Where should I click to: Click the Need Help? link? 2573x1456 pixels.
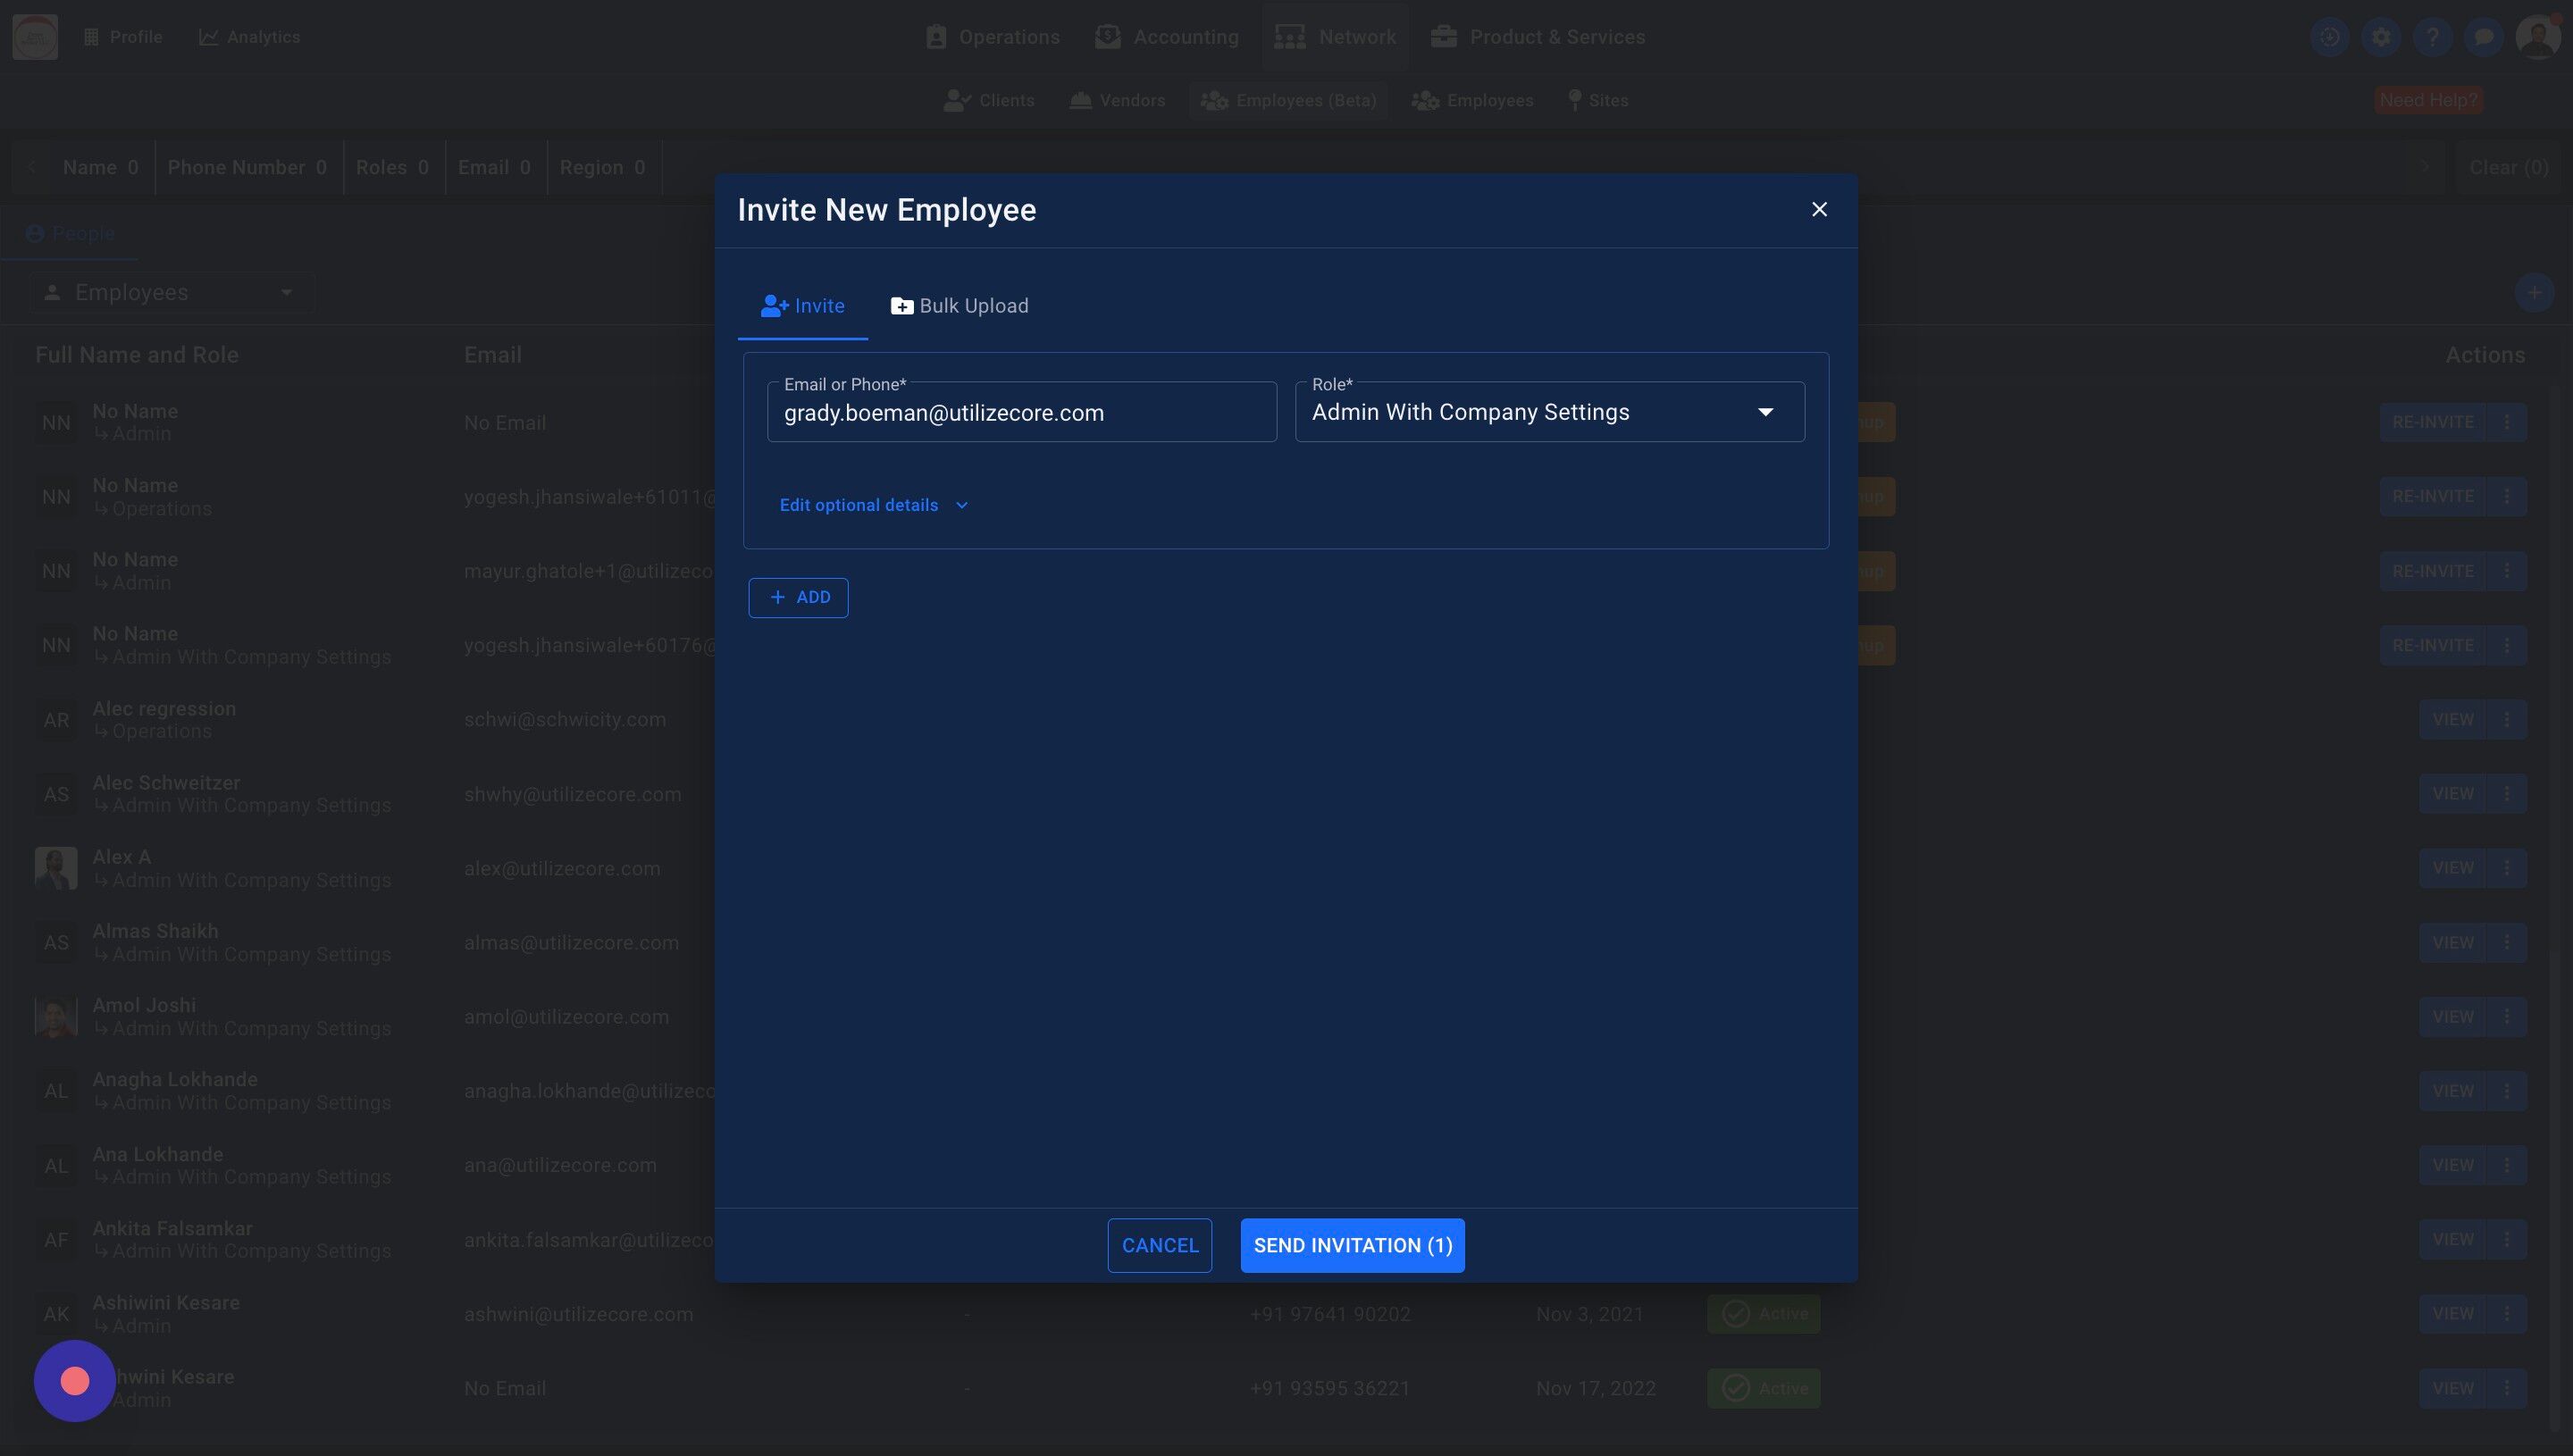tap(2427, 100)
